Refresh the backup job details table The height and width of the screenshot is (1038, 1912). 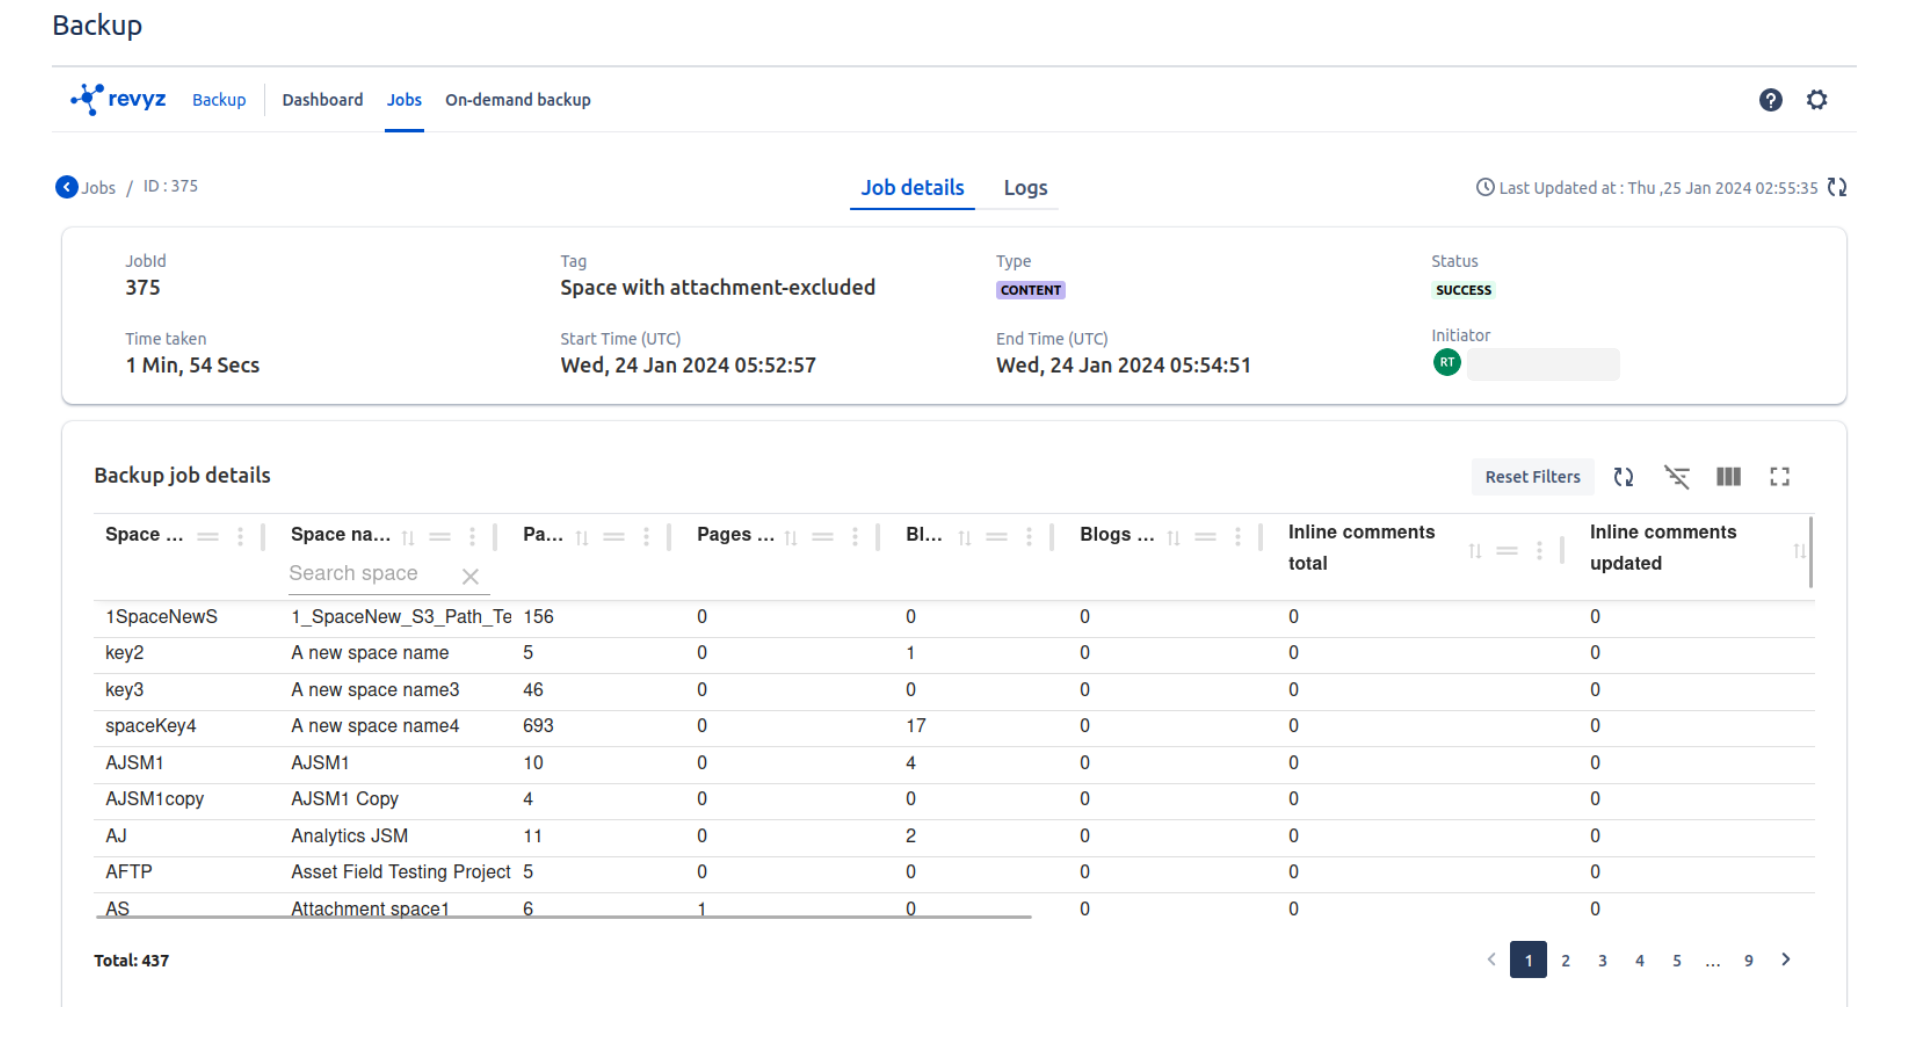click(x=1623, y=477)
